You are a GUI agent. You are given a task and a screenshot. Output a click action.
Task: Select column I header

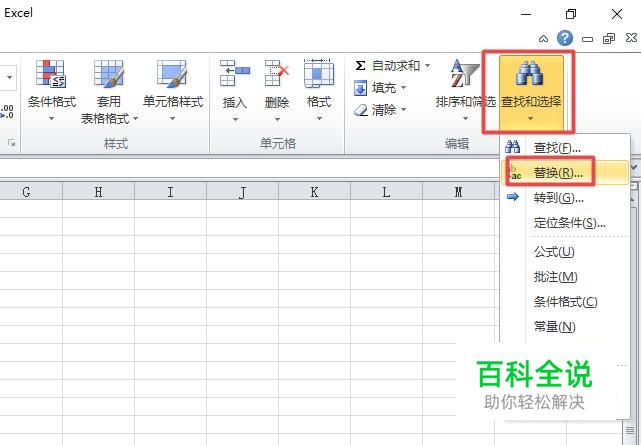point(170,191)
